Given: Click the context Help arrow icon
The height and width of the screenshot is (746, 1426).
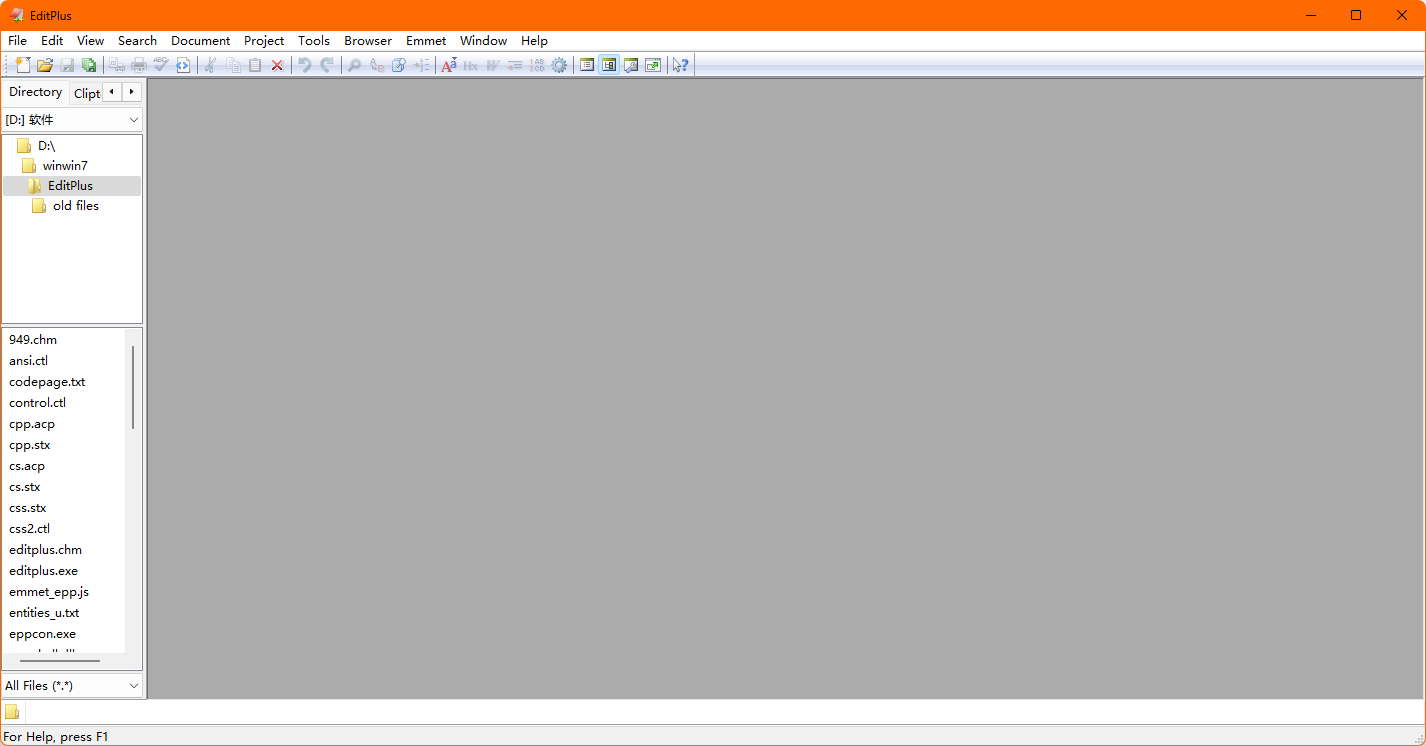Looking at the screenshot, I should coord(680,65).
